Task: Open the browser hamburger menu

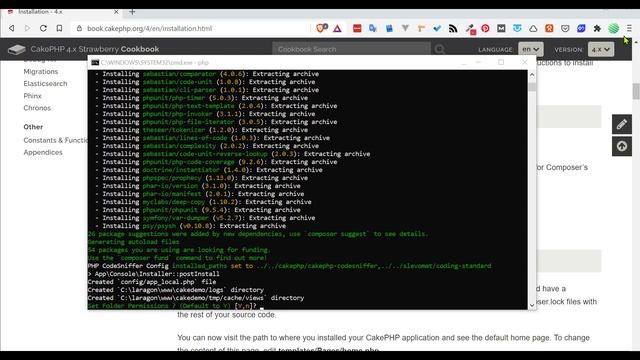Action: (x=629, y=28)
